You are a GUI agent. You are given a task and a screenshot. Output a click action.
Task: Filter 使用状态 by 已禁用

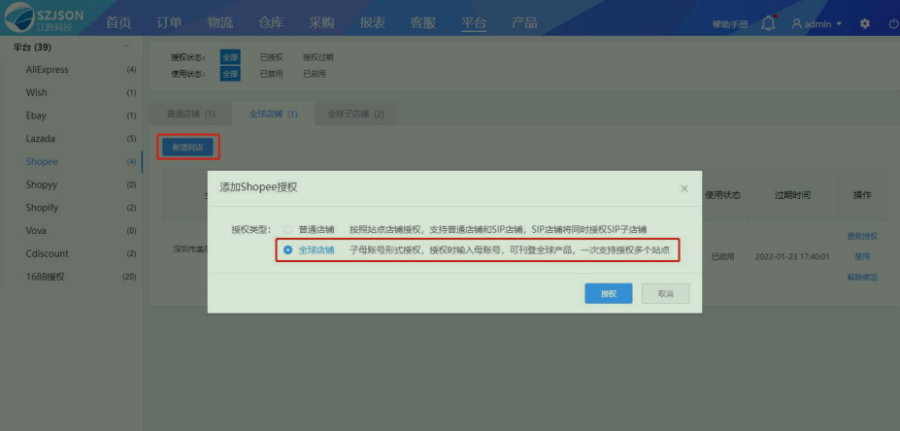tap(271, 74)
